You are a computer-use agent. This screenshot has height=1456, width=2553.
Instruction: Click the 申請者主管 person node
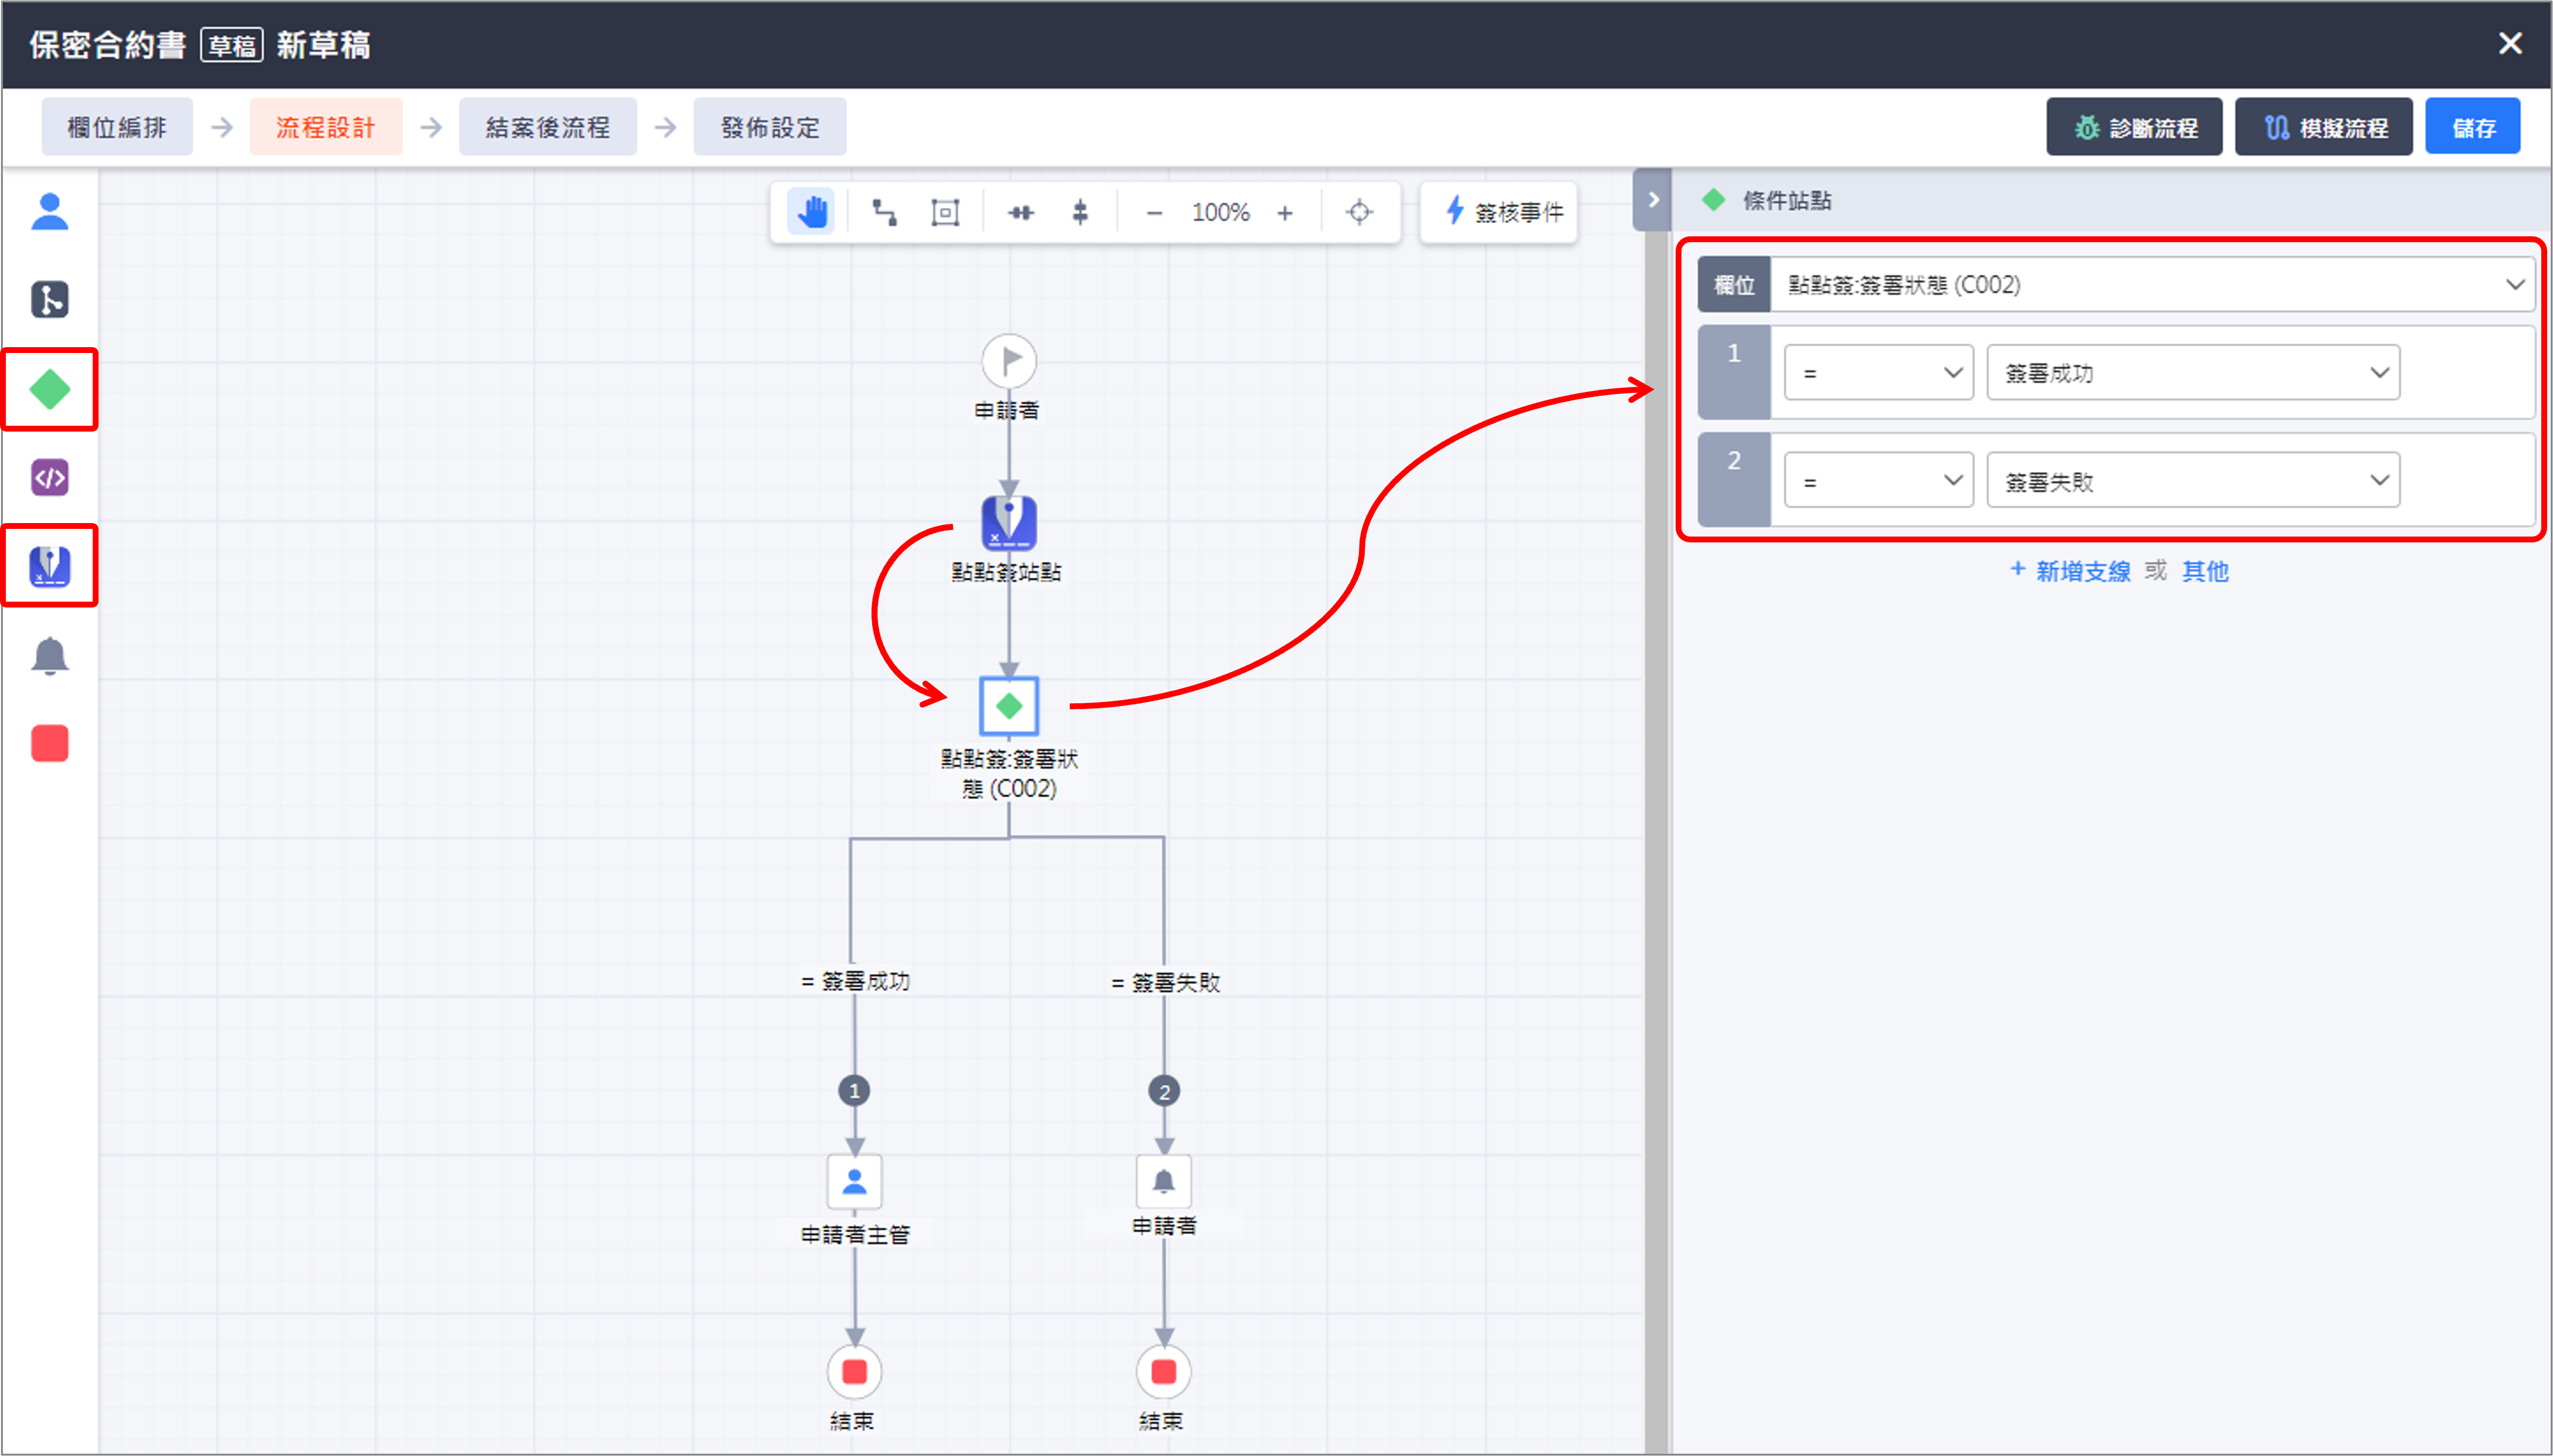point(854,1182)
